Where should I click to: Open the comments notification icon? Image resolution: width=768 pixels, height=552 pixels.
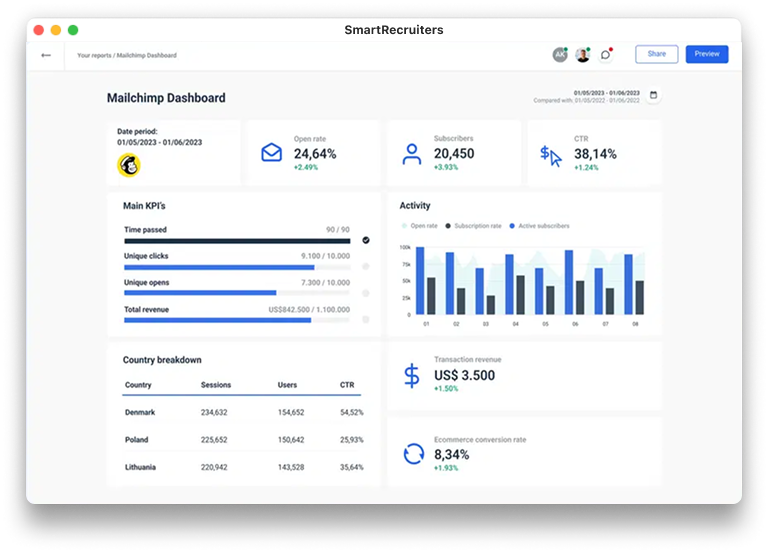click(x=606, y=55)
